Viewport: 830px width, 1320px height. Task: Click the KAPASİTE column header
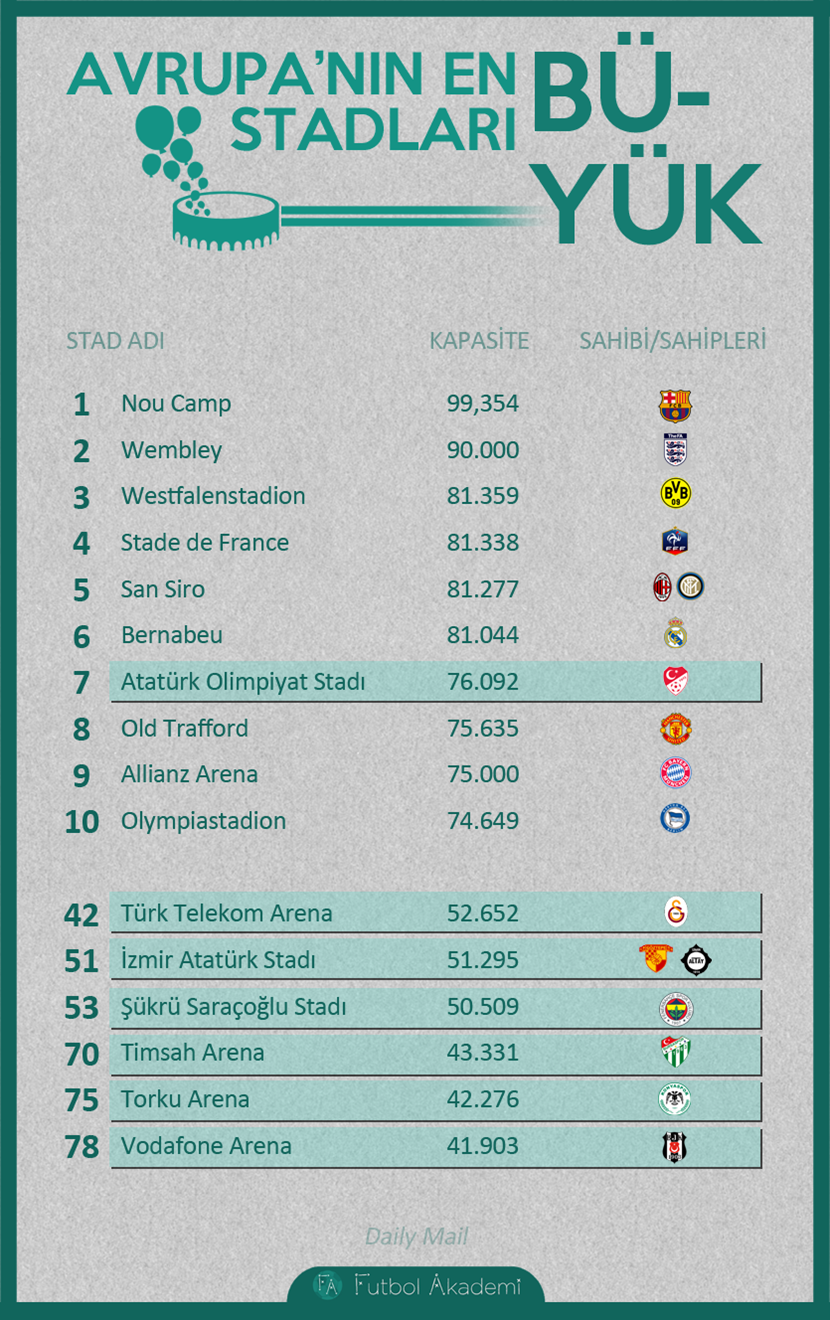tap(479, 341)
